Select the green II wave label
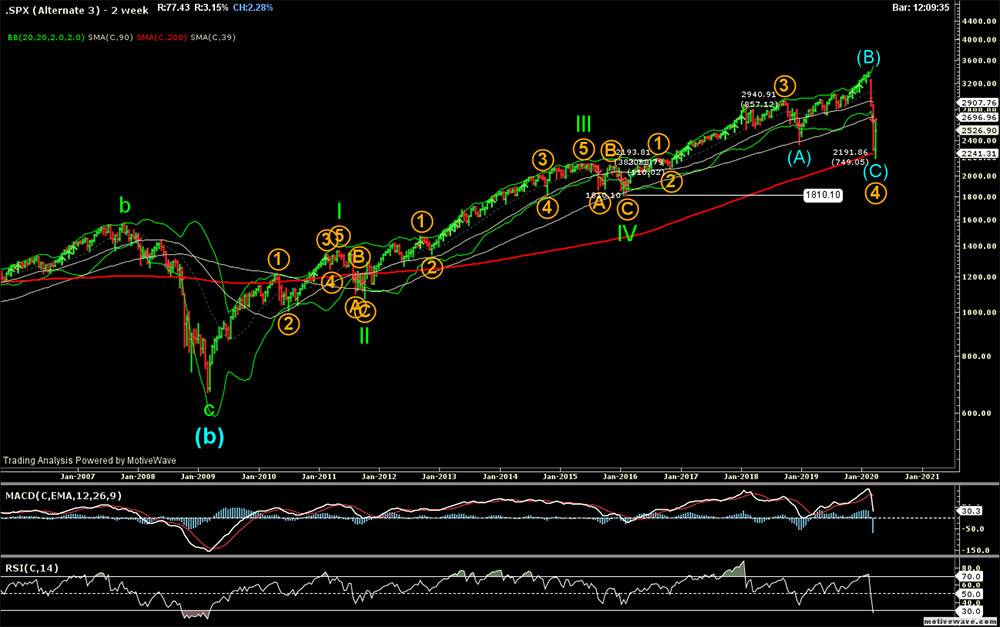This screenshot has height=627, width=1000. (x=365, y=333)
